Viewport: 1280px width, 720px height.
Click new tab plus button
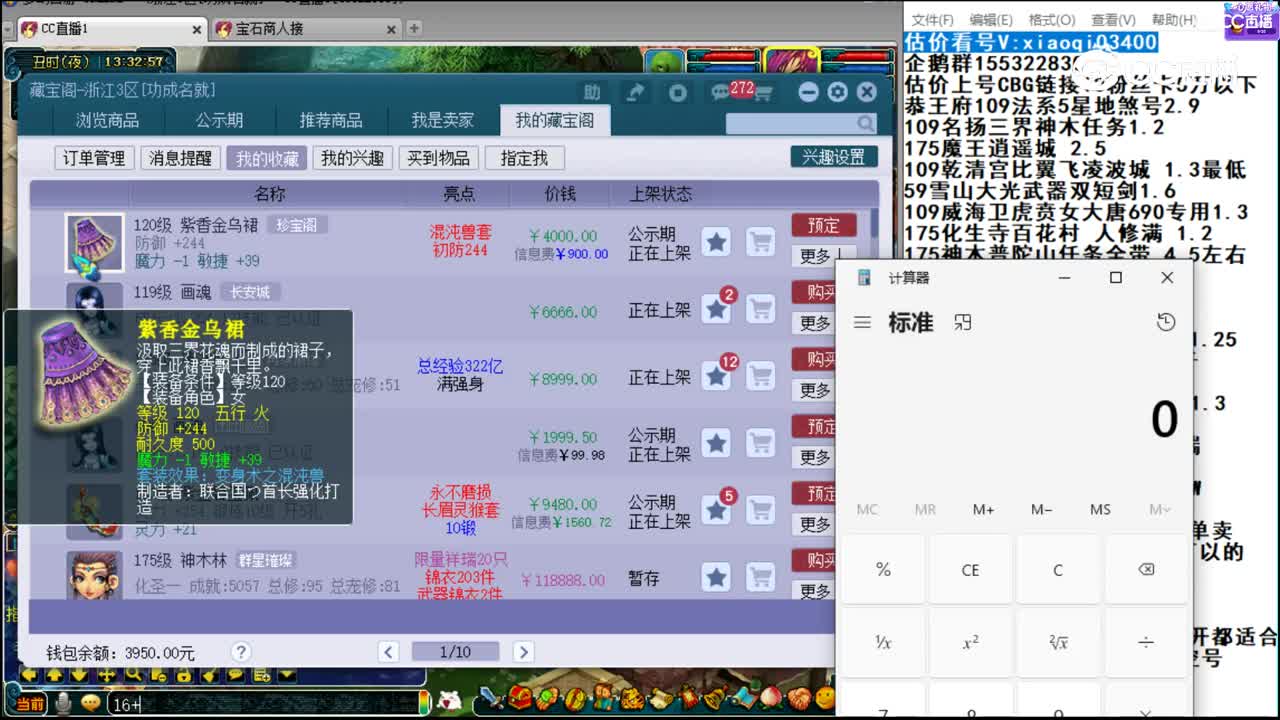pyautogui.click(x=414, y=28)
